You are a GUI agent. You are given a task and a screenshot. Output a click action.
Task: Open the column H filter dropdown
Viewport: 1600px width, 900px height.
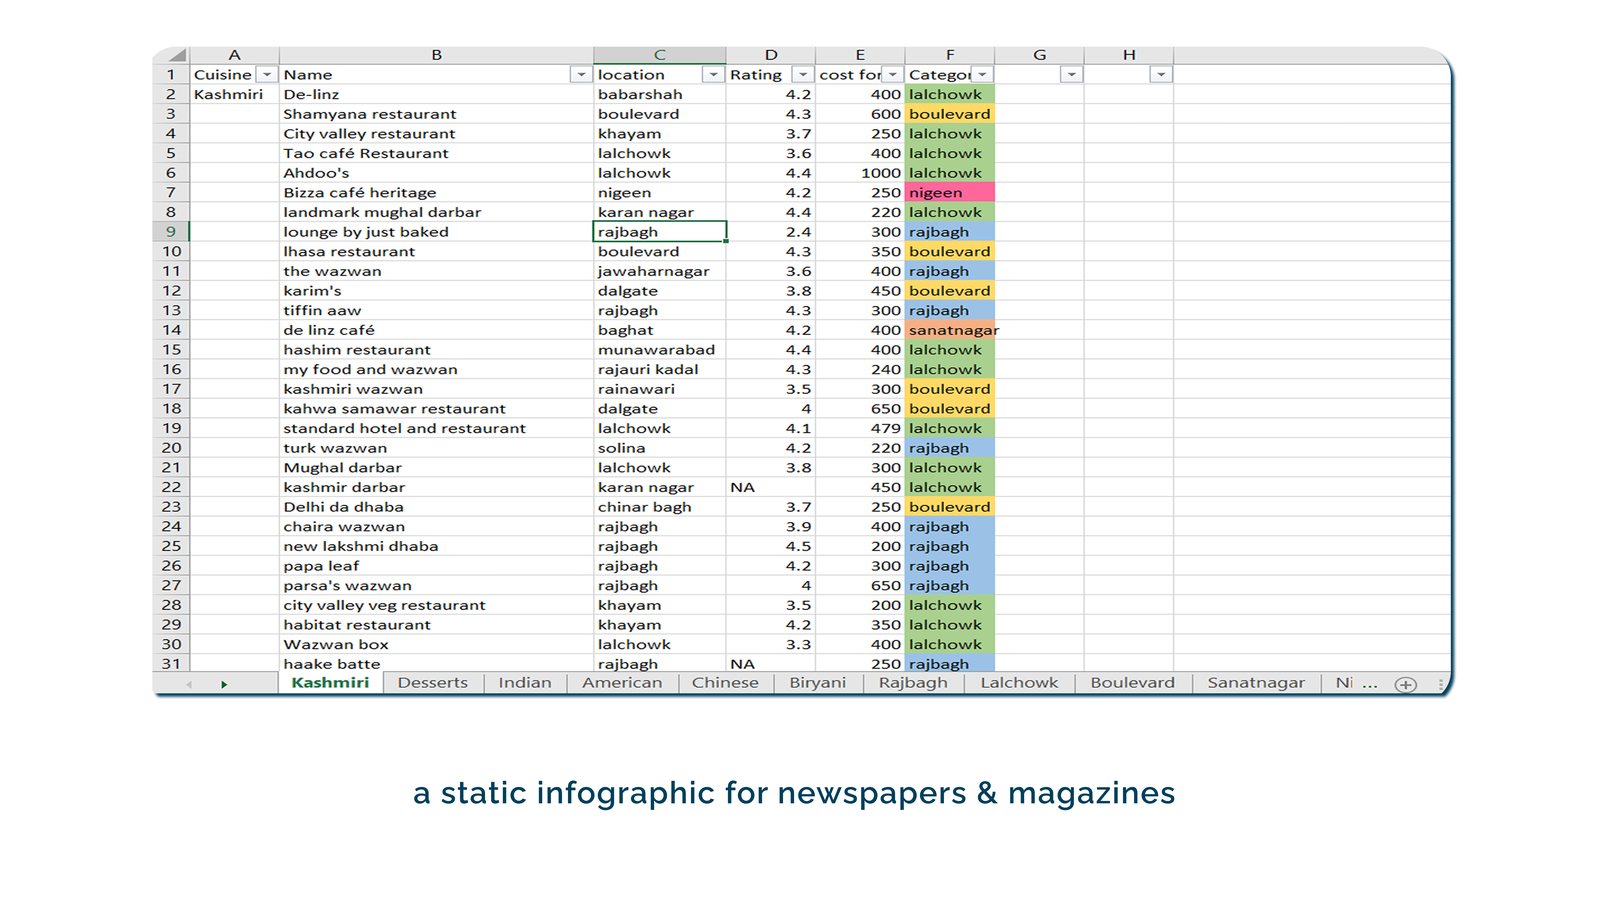tap(1161, 75)
